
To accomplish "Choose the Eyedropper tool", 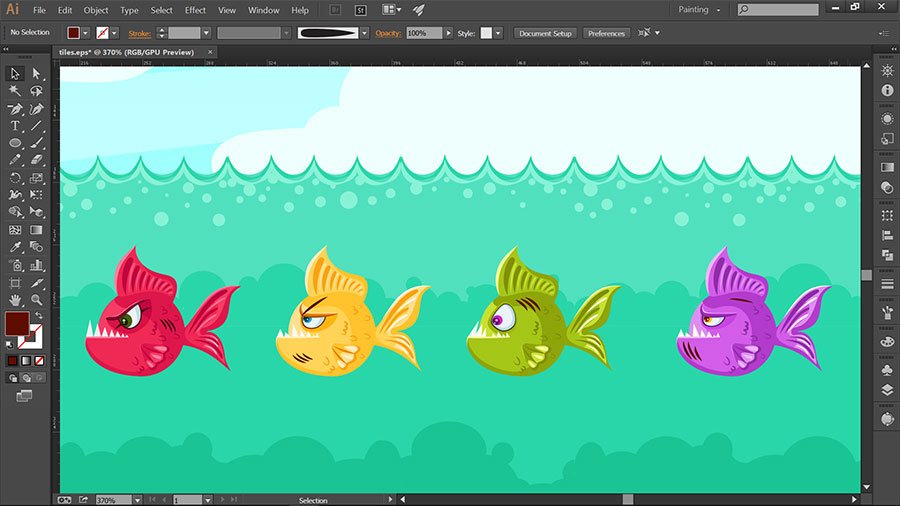I will click(15, 247).
